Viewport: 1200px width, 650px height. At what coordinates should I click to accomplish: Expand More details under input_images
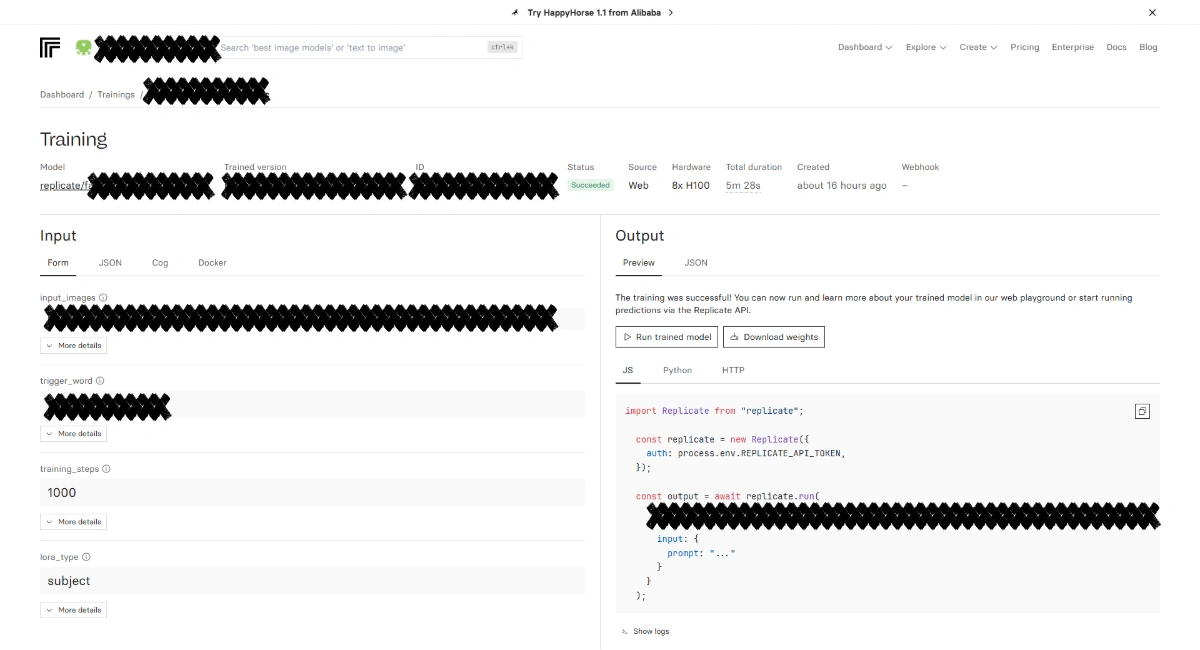[x=73, y=345]
